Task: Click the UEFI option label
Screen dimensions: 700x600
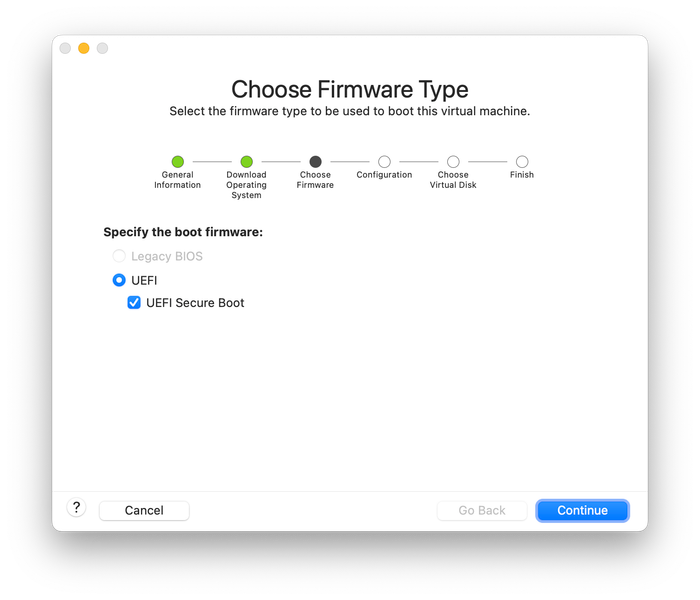Action: 144,280
